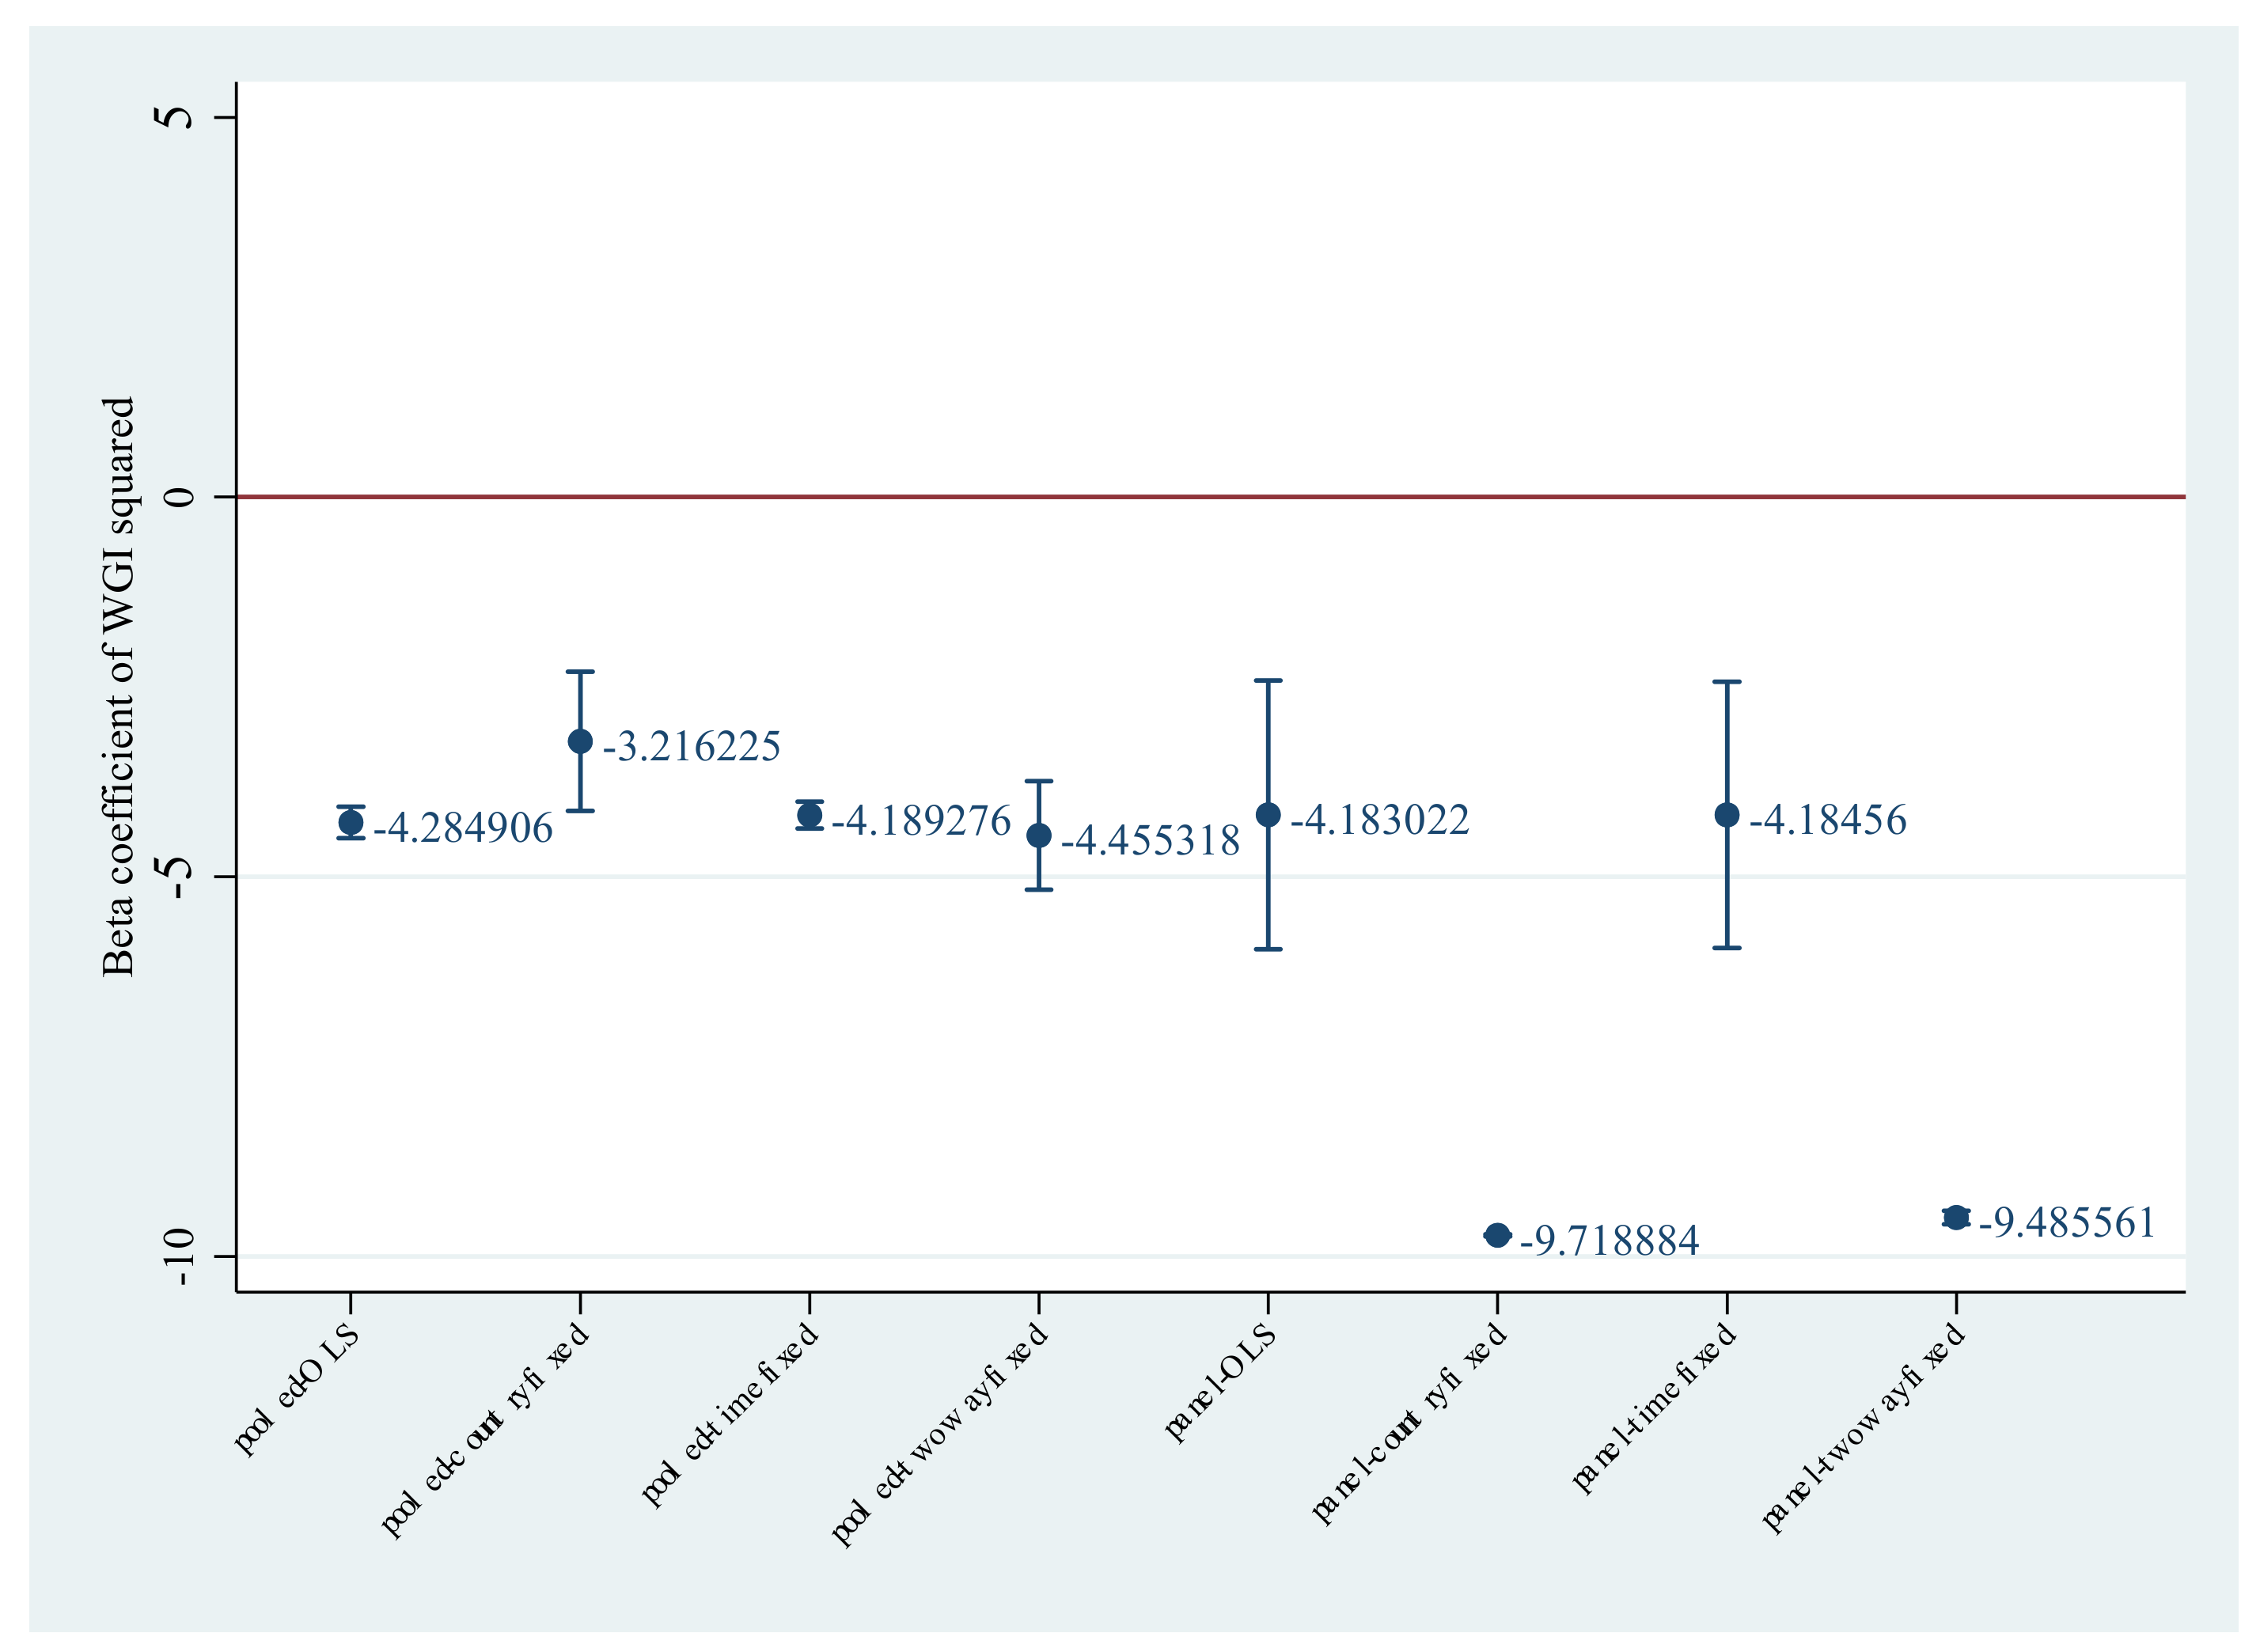
Task: Click the -3.216225 data point marker
Action: tap(580, 741)
